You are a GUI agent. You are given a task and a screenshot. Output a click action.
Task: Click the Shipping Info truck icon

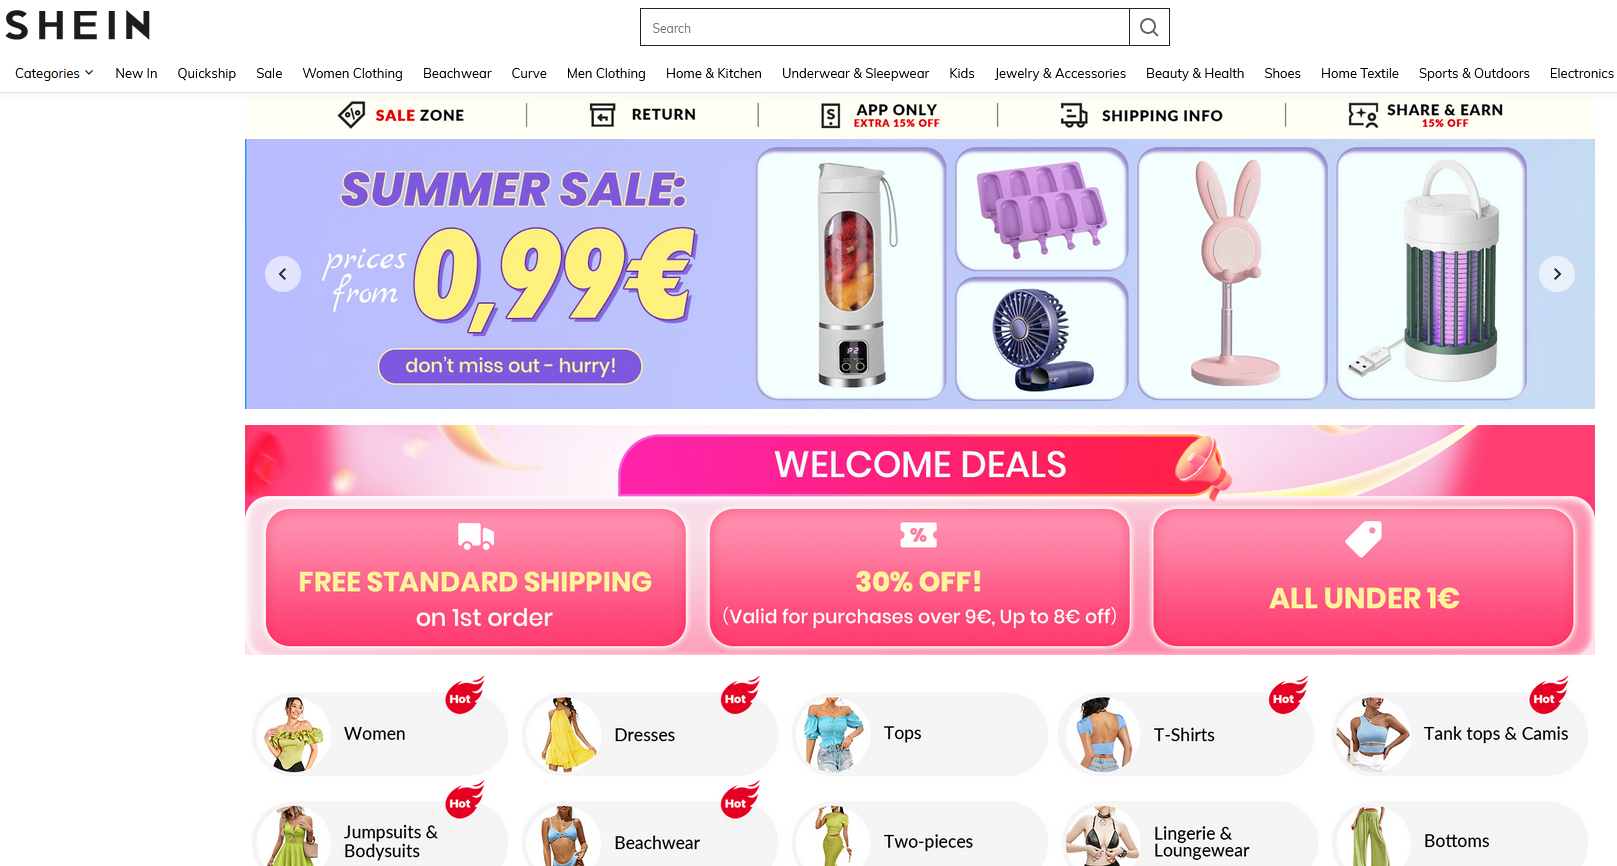(1074, 116)
